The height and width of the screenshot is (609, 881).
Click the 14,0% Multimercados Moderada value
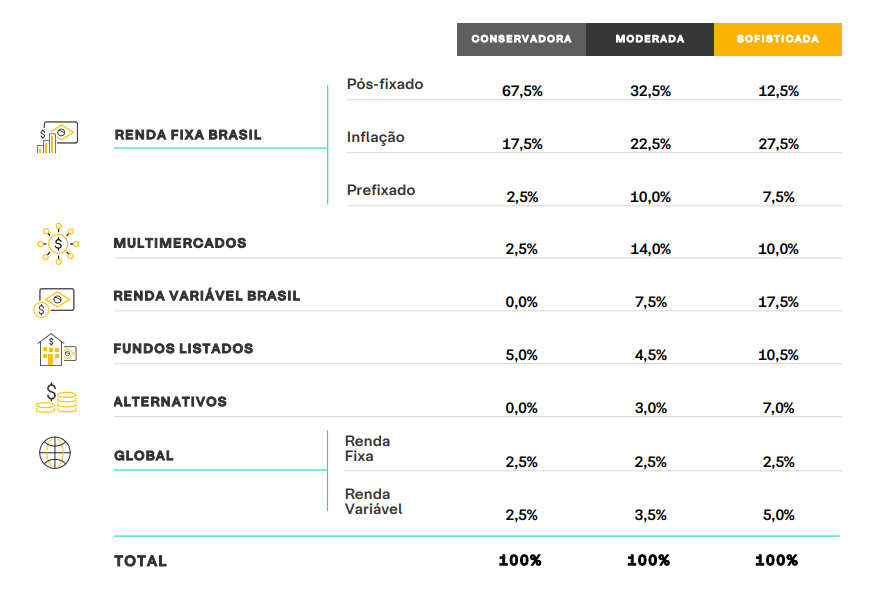click(651, 249)
